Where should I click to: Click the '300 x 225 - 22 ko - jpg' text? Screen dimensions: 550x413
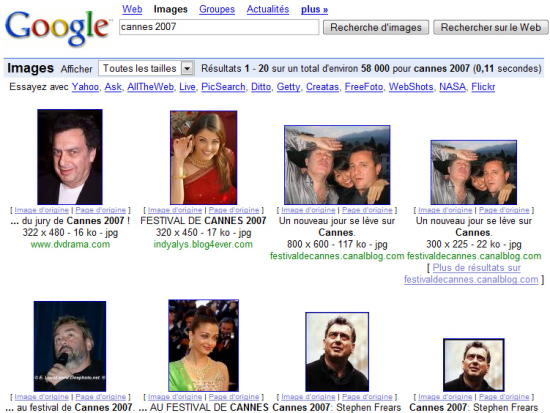(474, 244)
